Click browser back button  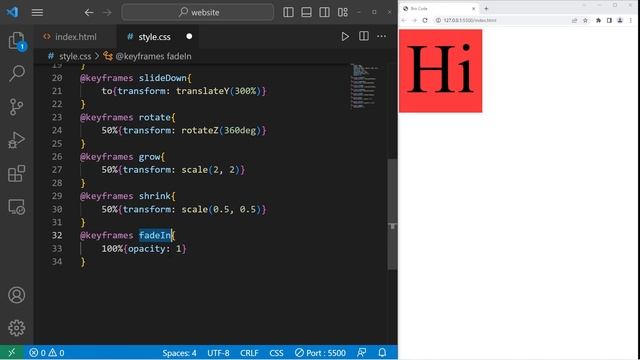404,20
